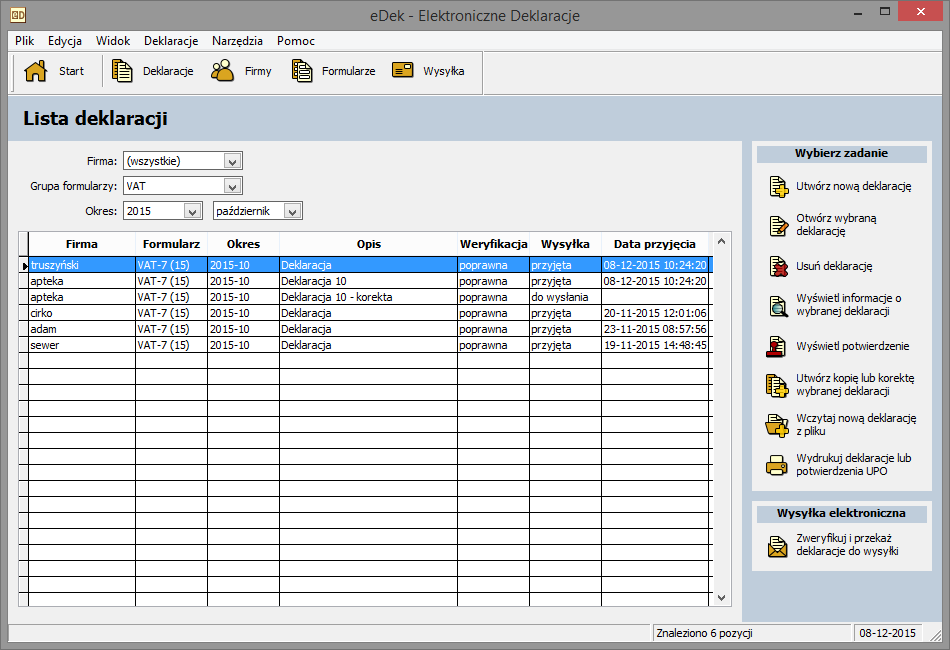Image resolution: width=950 pixels, height=650 pixels.
Task: Click Wczytaj nową deklarację z pliku text
Action: pos(856,425)
